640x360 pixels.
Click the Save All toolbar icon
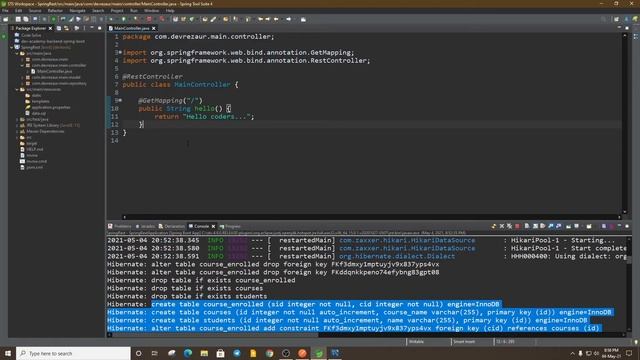tap(25, 19)
